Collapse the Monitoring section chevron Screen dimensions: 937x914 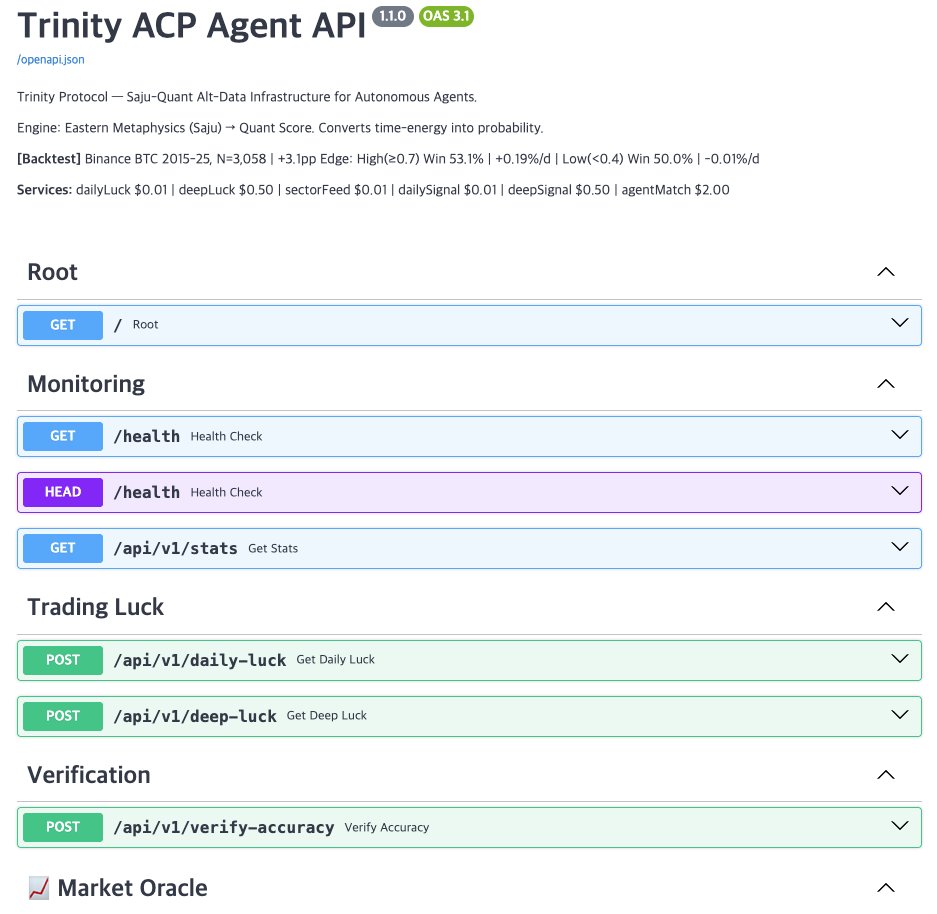[886, 384]
